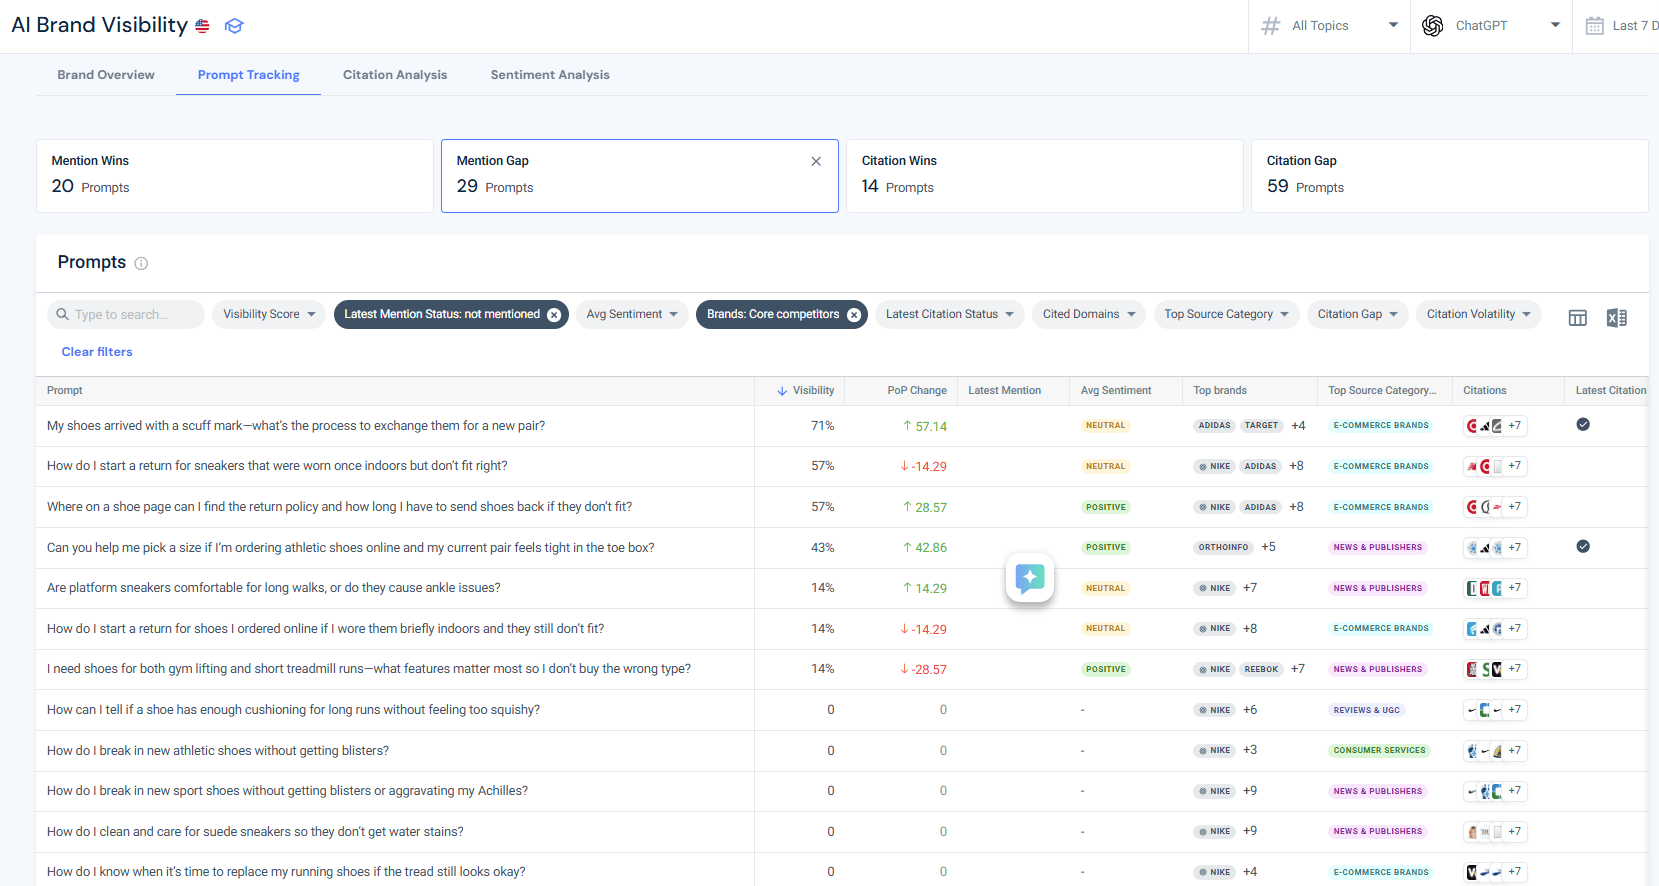Click the Clear filters link
The height and width of the screenshot is (886, 1659).
(x=97, y=352)
